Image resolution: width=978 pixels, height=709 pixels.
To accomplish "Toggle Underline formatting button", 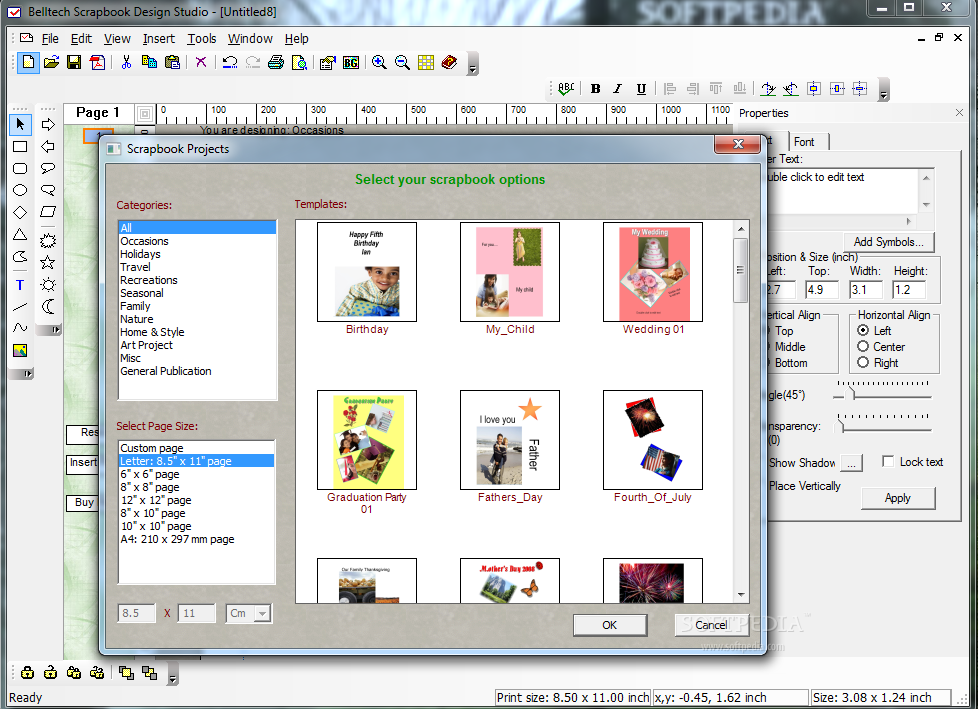I will click(x=641, y=89).
